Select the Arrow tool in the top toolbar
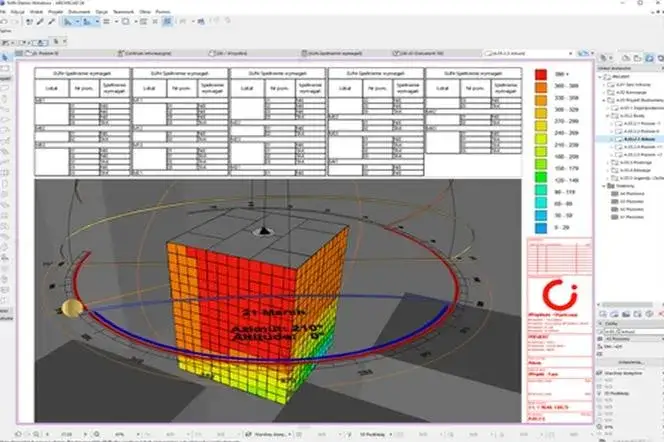Screen dimensions: 664x442 [x=68, y=22]
